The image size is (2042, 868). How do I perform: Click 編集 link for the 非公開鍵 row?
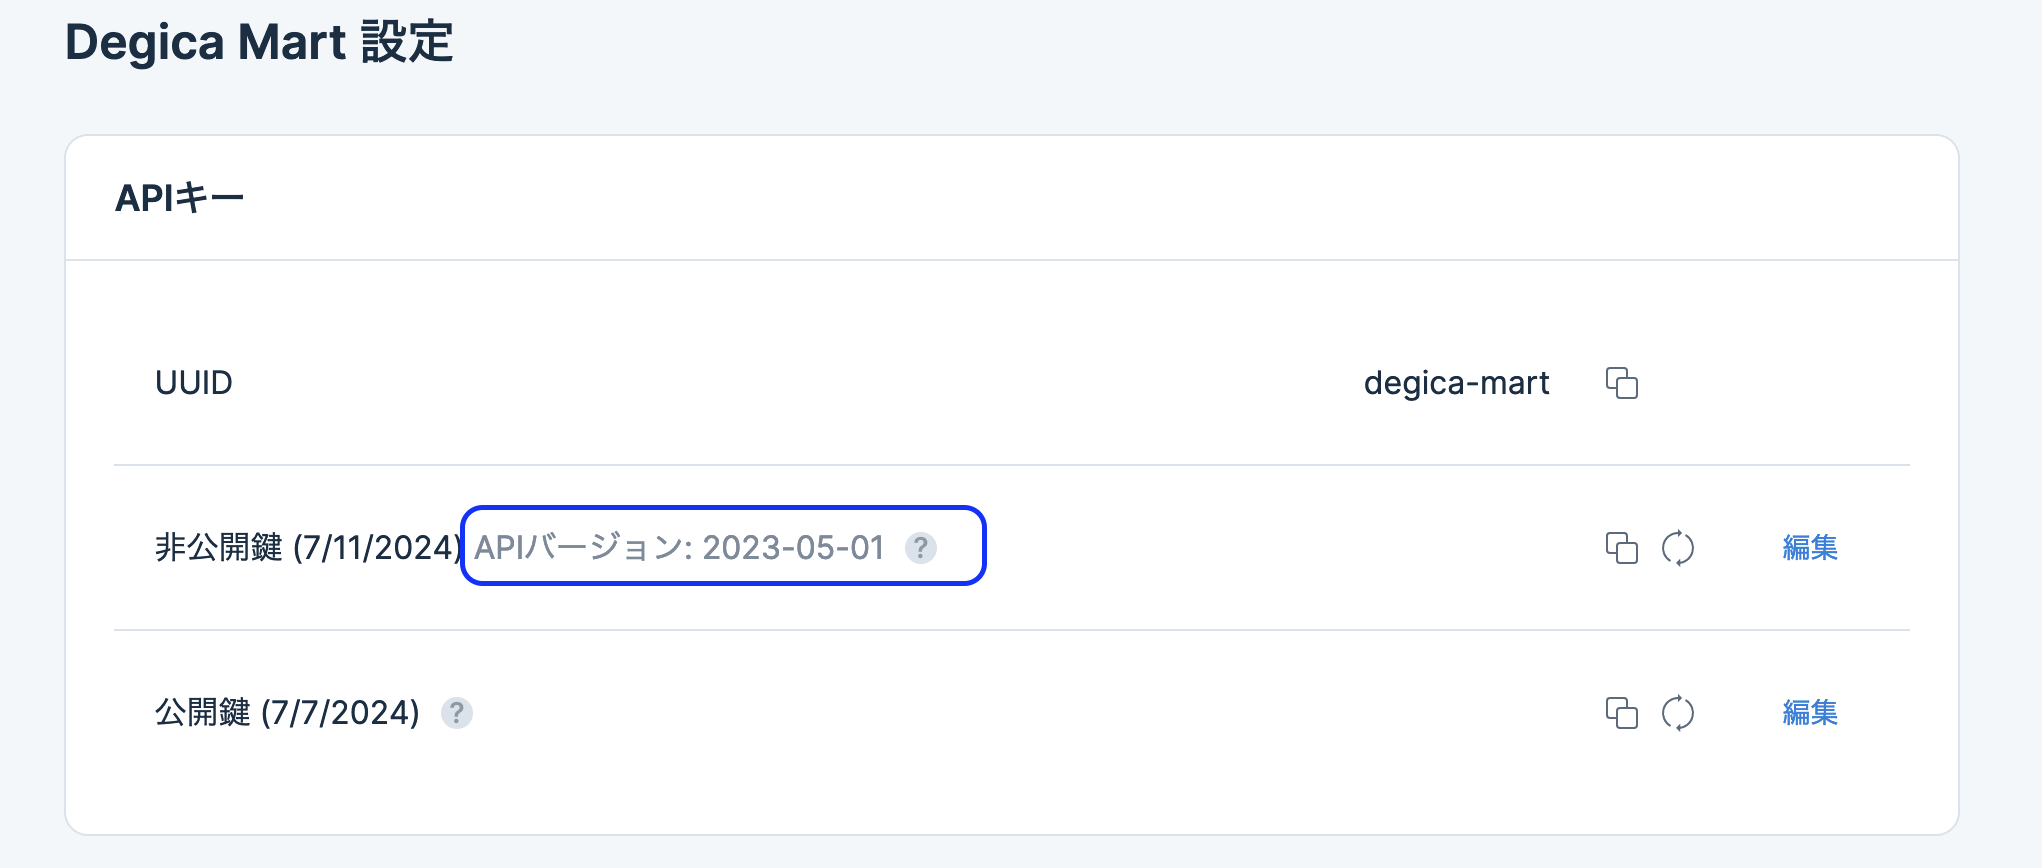(x=1809, y=548)
